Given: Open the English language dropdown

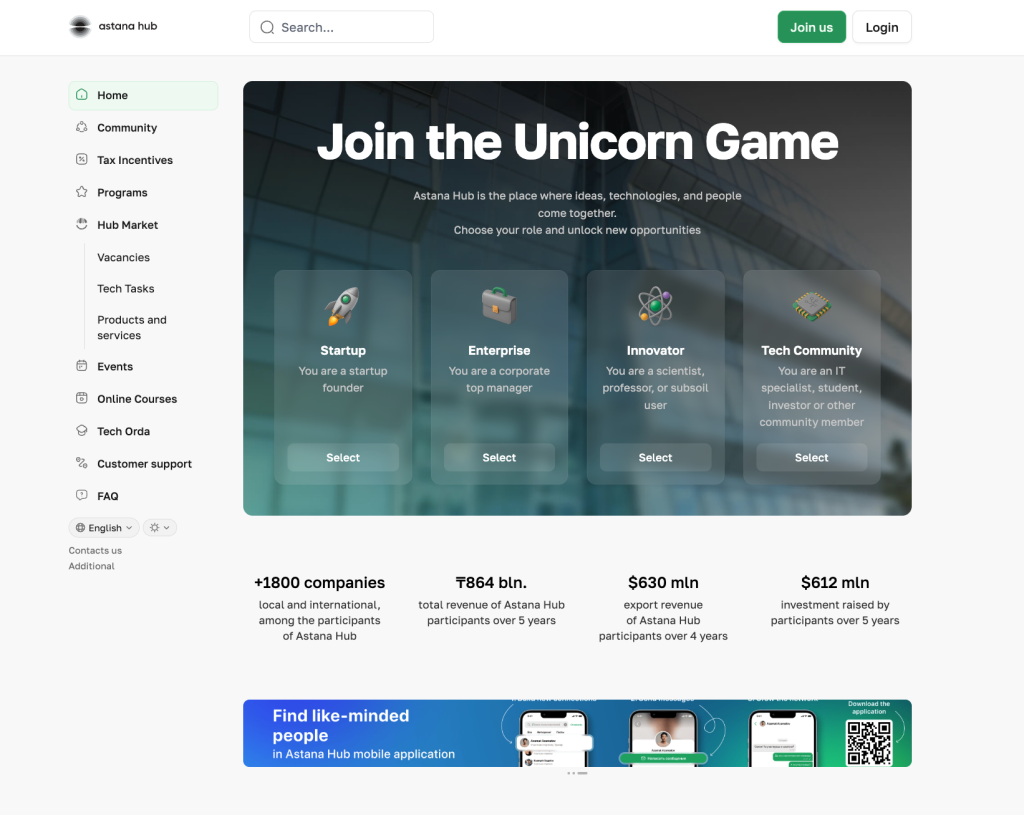Looking at the screenshot, I should click(x=104, y=528).
